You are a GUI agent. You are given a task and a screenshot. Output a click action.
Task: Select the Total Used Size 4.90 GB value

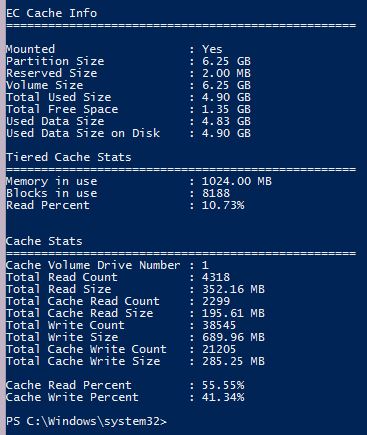(x=226, y=97)
